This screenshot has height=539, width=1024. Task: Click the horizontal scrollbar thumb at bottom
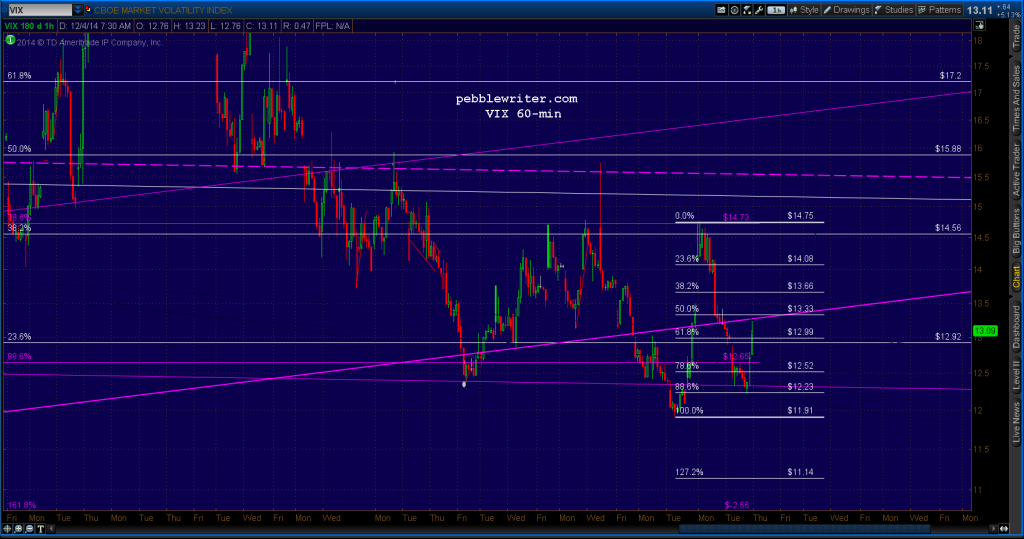(805, 529)
